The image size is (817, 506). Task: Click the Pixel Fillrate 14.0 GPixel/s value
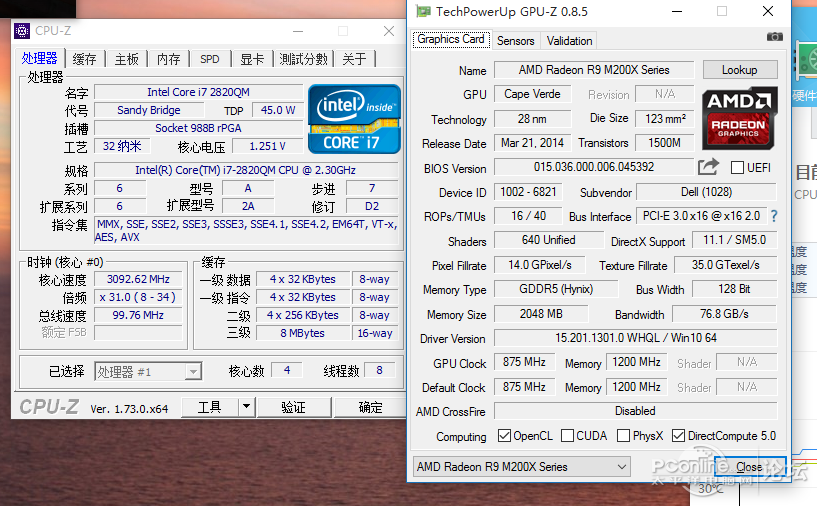540,265
